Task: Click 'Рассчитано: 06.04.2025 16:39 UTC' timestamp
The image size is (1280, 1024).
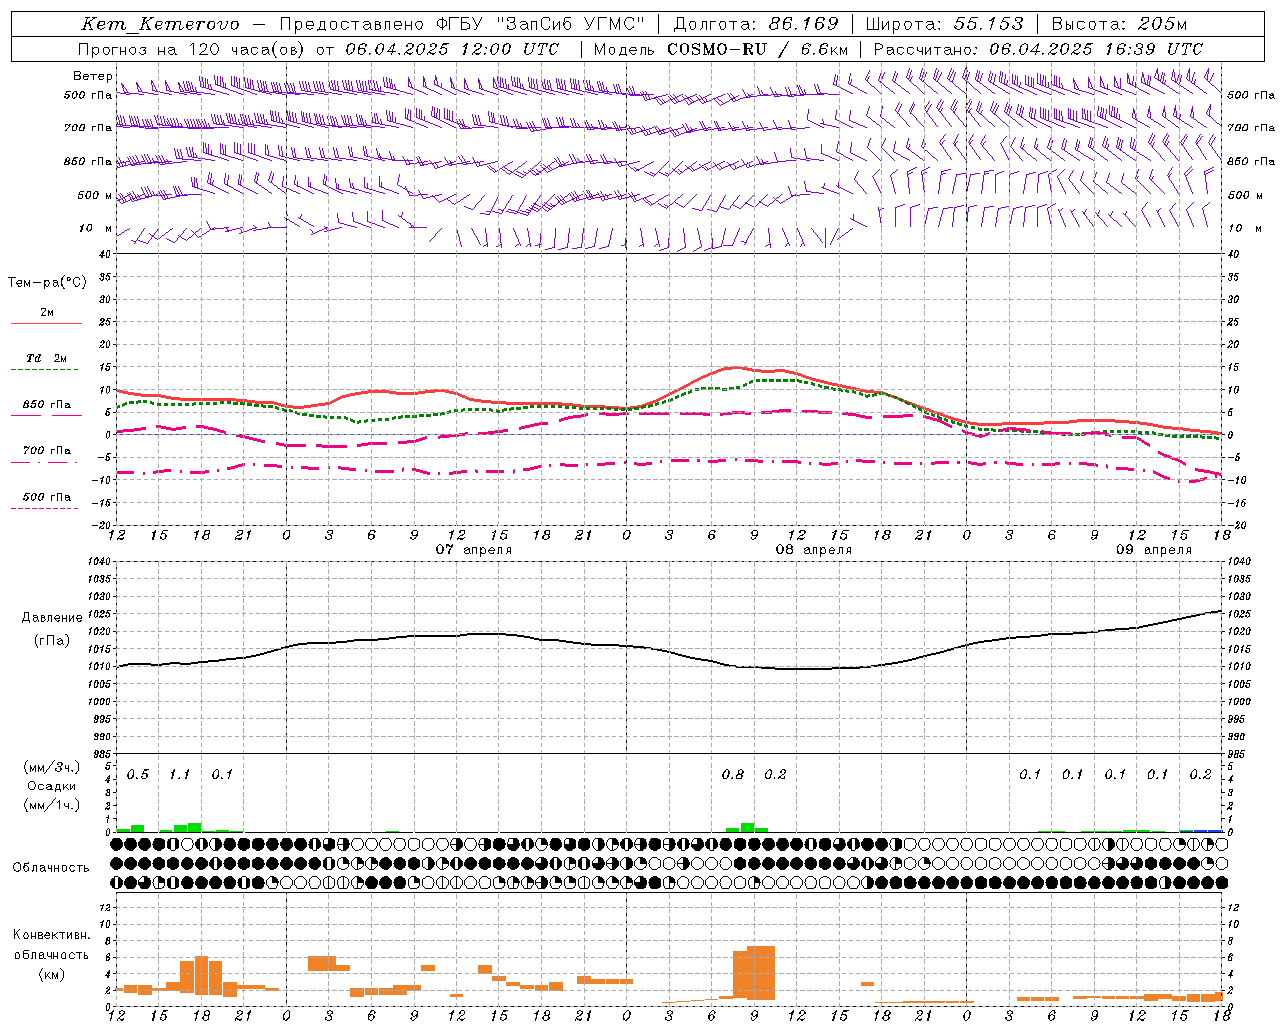Action: [x=1038, y=49]
